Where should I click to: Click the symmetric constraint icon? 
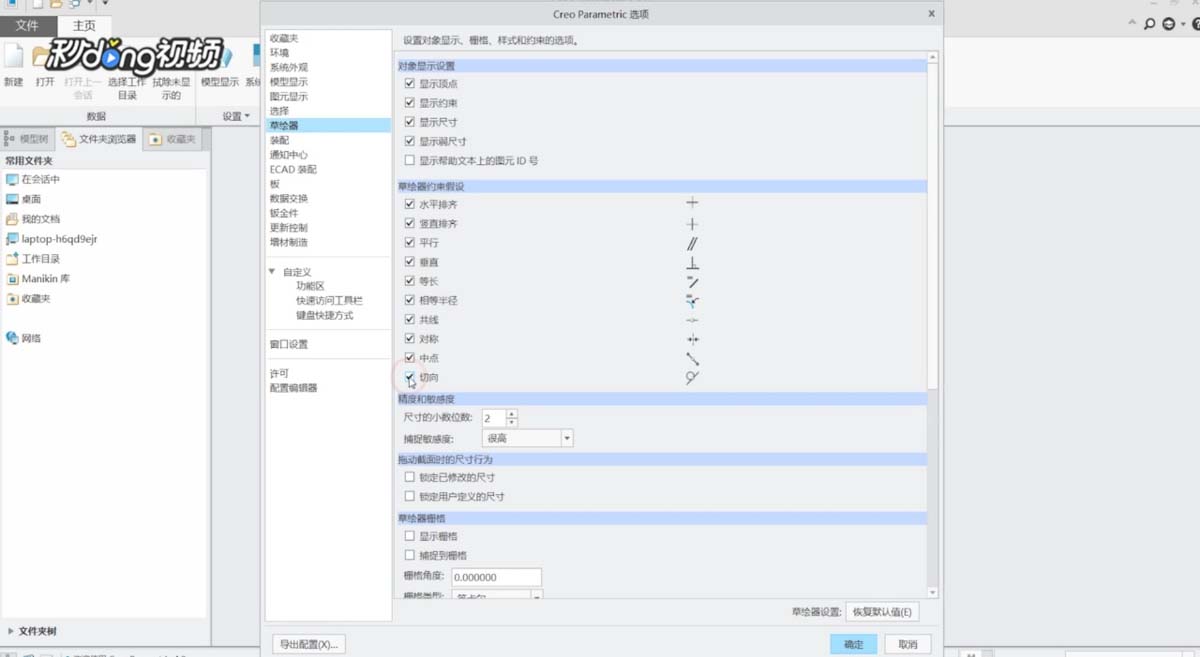pos(692,339)
